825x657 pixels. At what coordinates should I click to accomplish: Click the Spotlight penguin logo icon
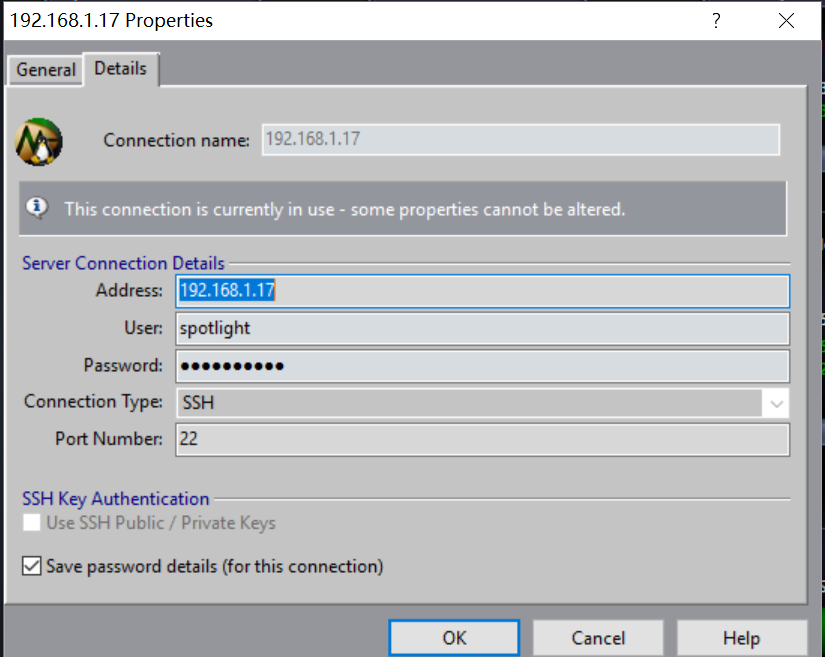pos(39,141)
